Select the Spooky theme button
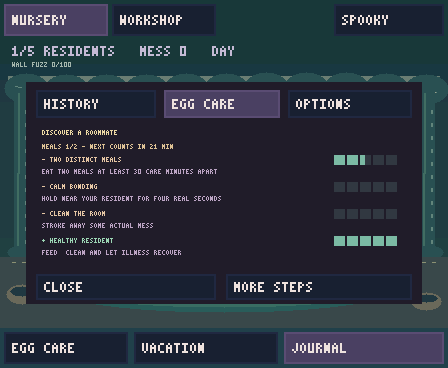 [x=389, y=20]
